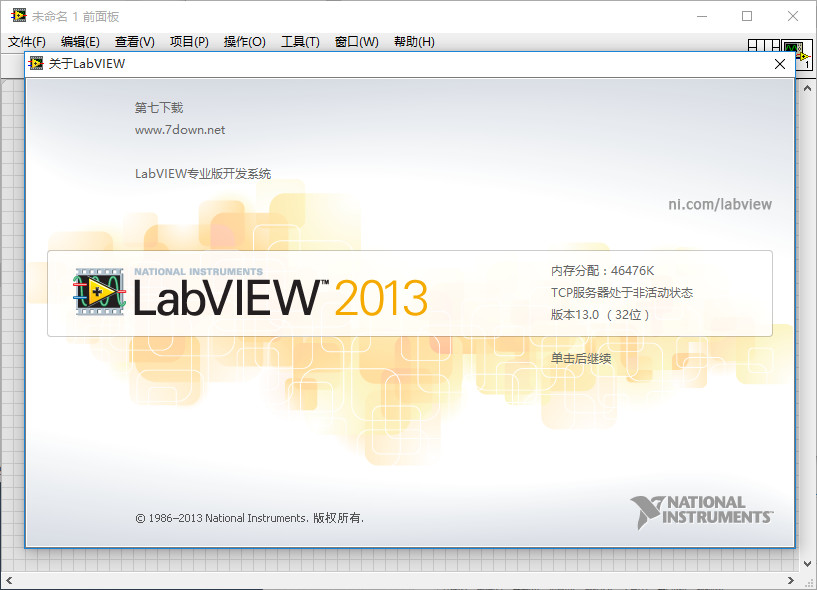Open the 操作(O) menu
The width and height of the screenshot is (817, 590).
tap(242, 41)
